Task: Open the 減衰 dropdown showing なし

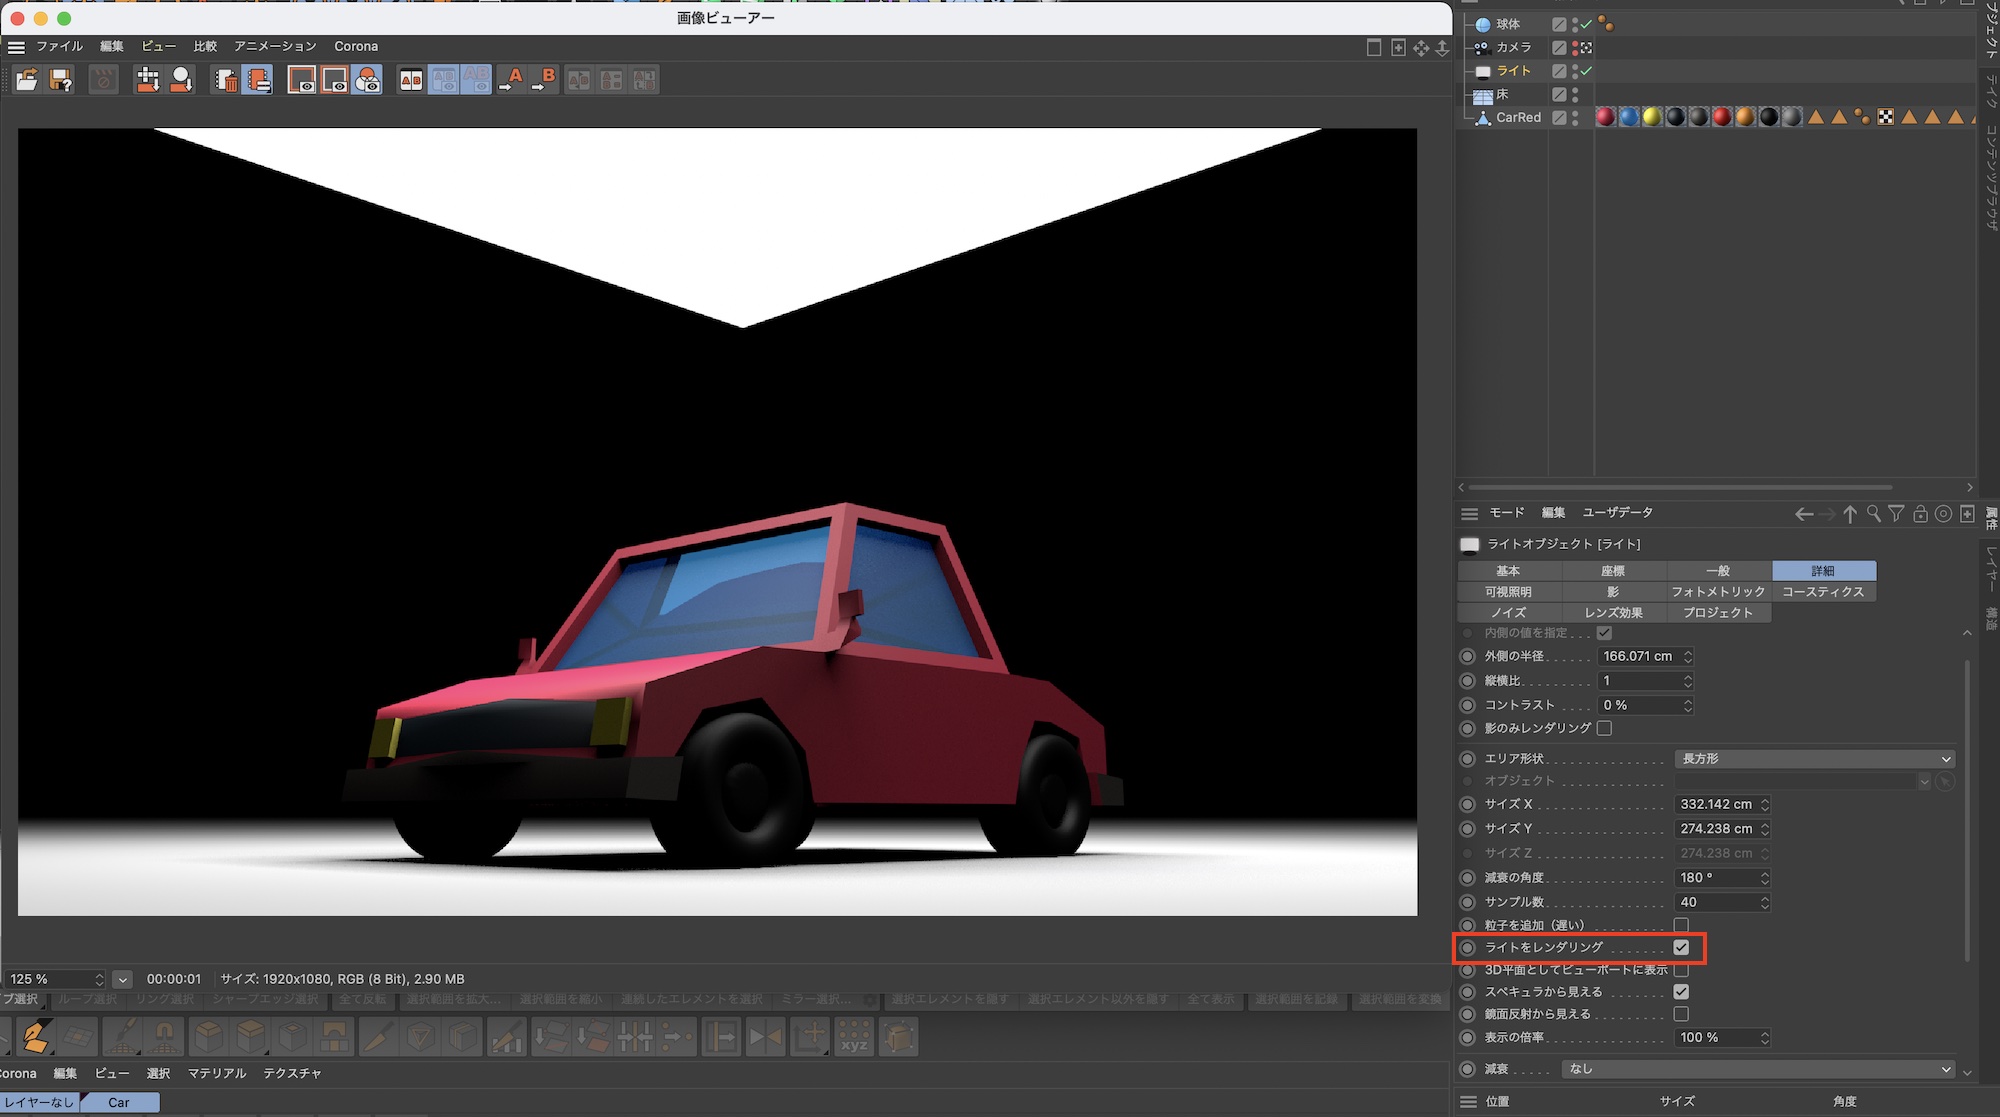Action: (x=1758, y=1069)
